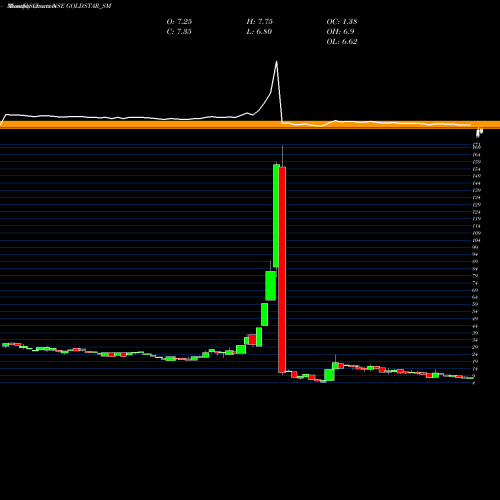The image size is (500, 500).
Task: Click the tall red crash candlestick
Action: (282, 269)
